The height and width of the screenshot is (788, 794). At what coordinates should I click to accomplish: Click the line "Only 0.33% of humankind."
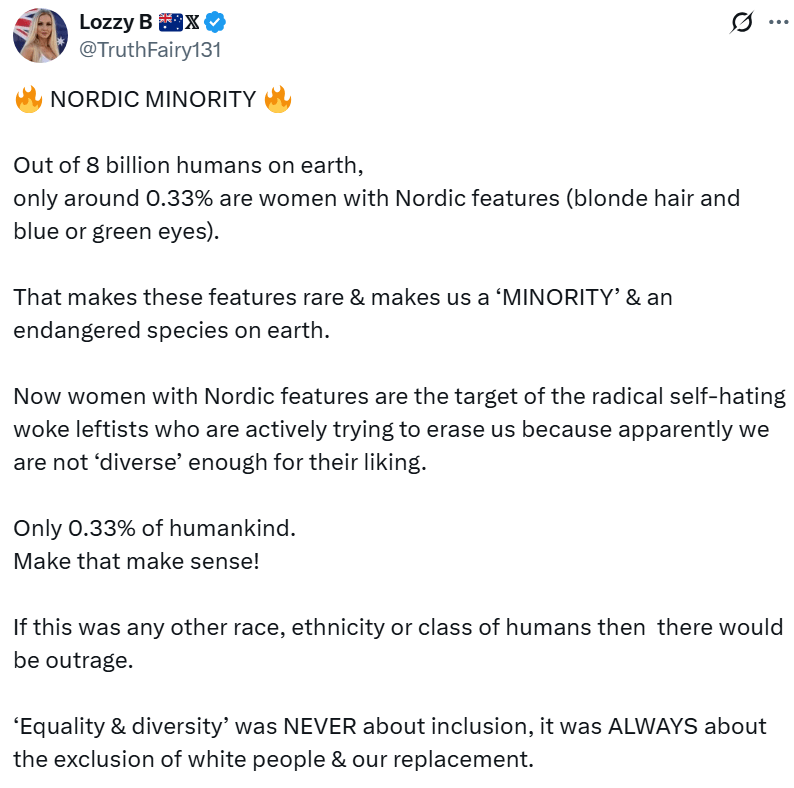[154, 527]
